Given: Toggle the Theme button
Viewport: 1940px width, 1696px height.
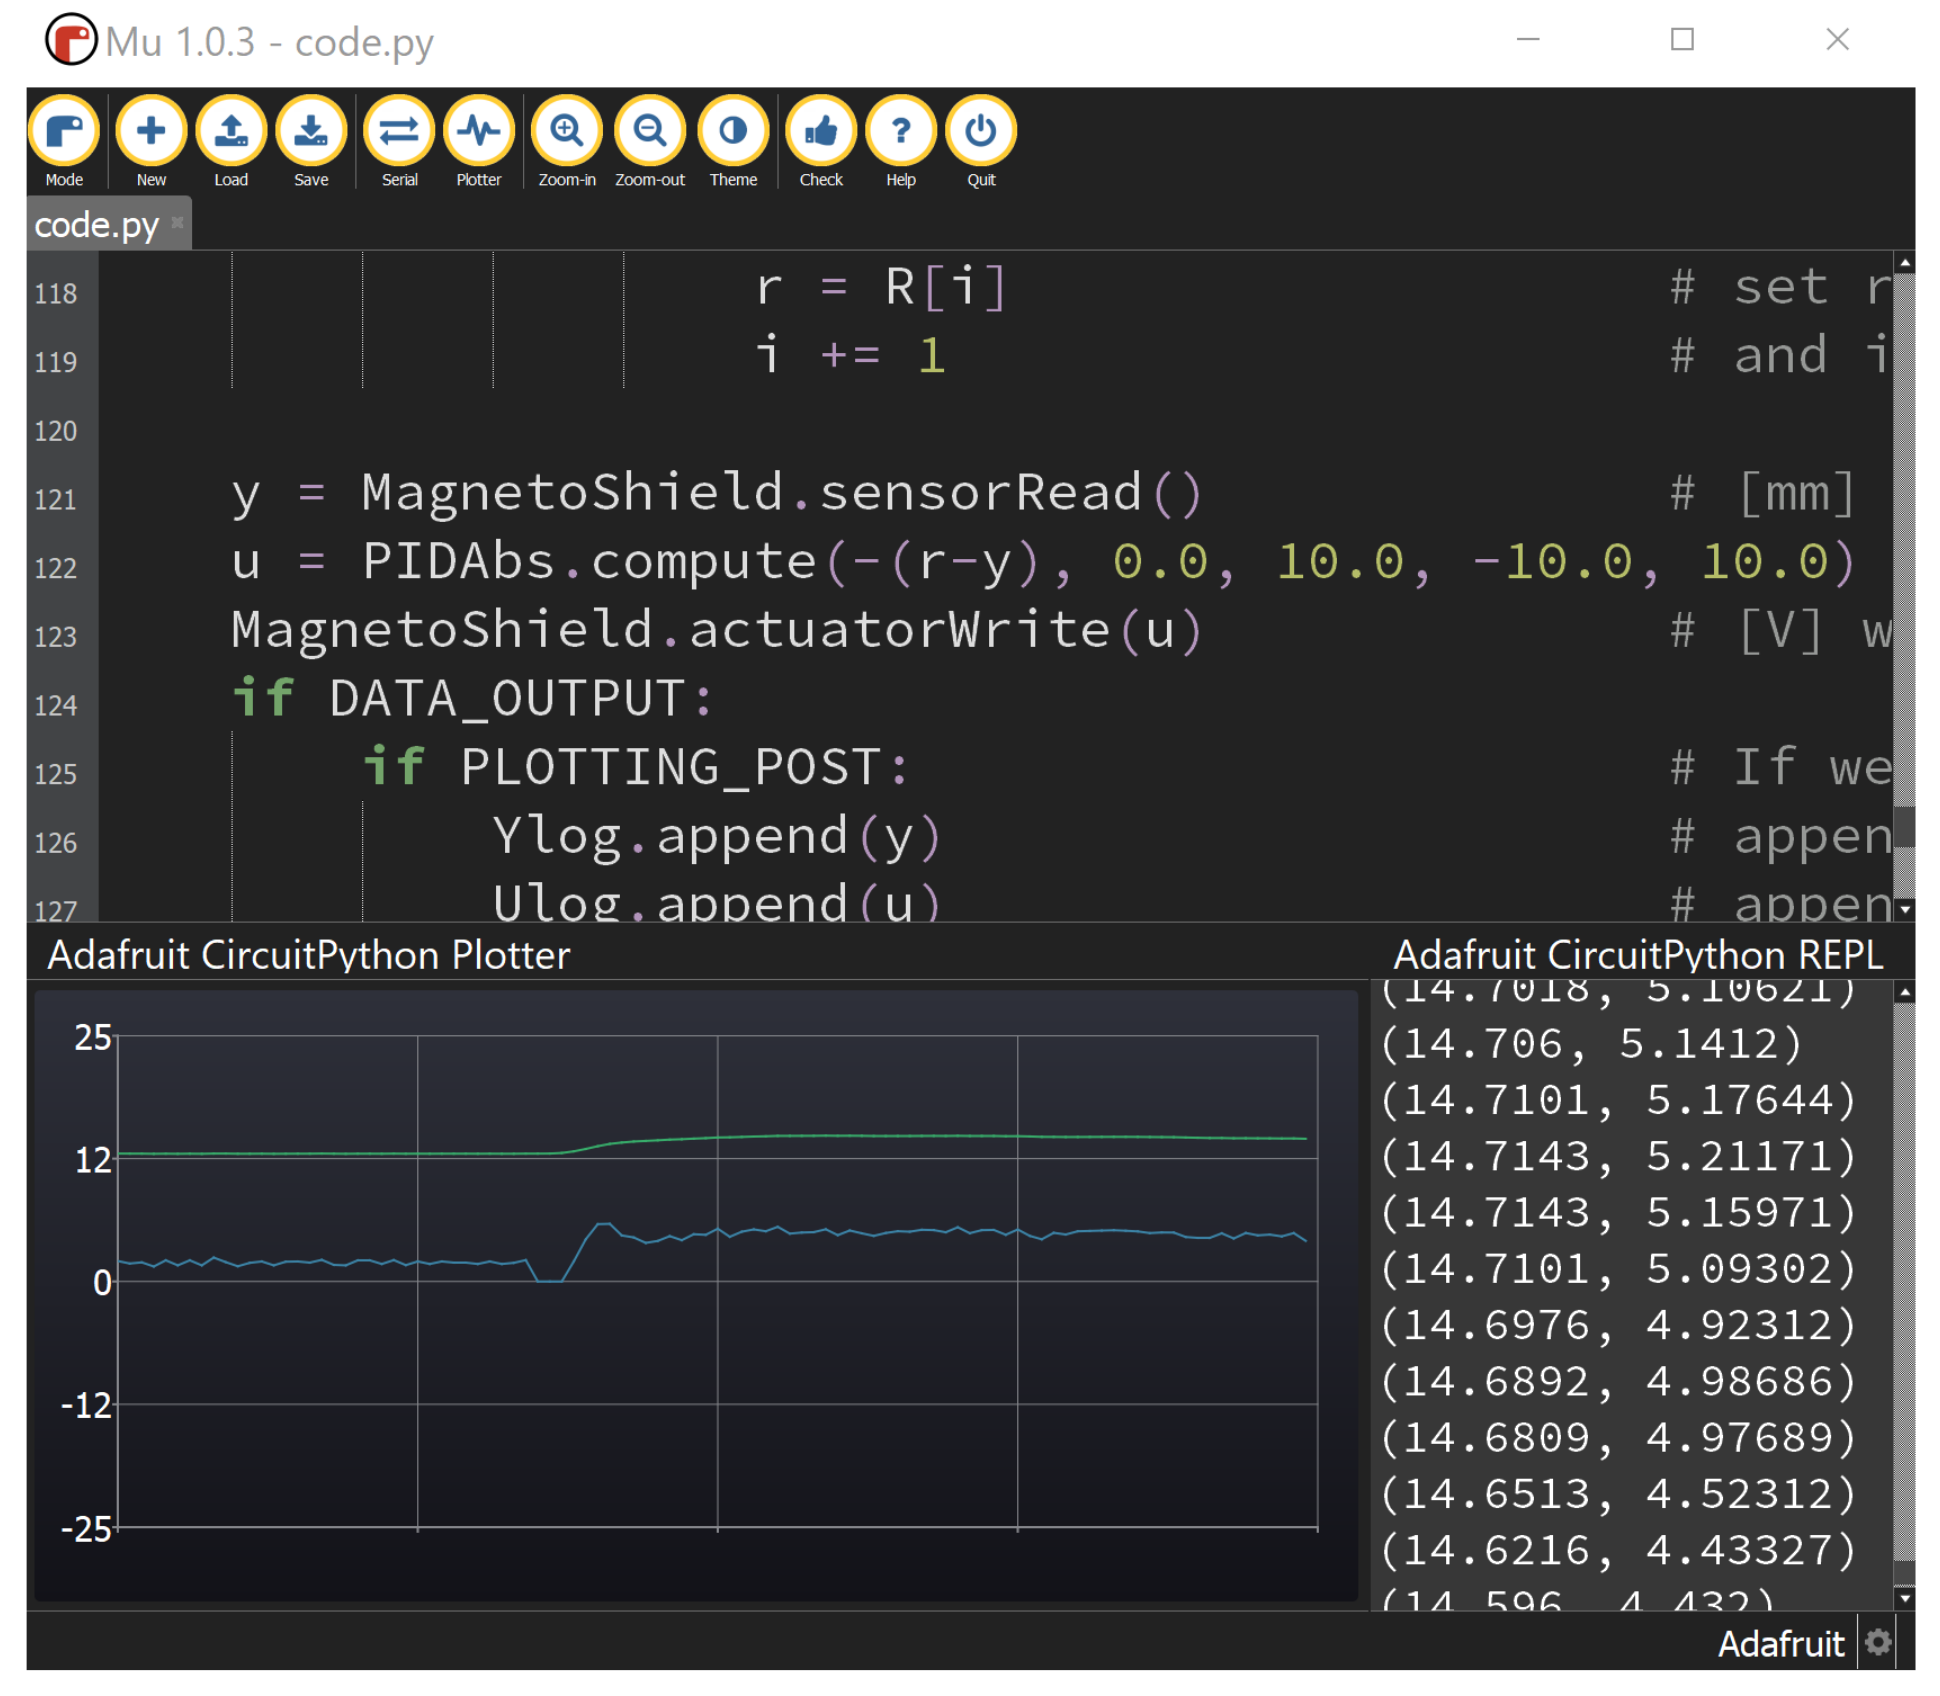Looking at the screenshot, I should pos(733,132).
